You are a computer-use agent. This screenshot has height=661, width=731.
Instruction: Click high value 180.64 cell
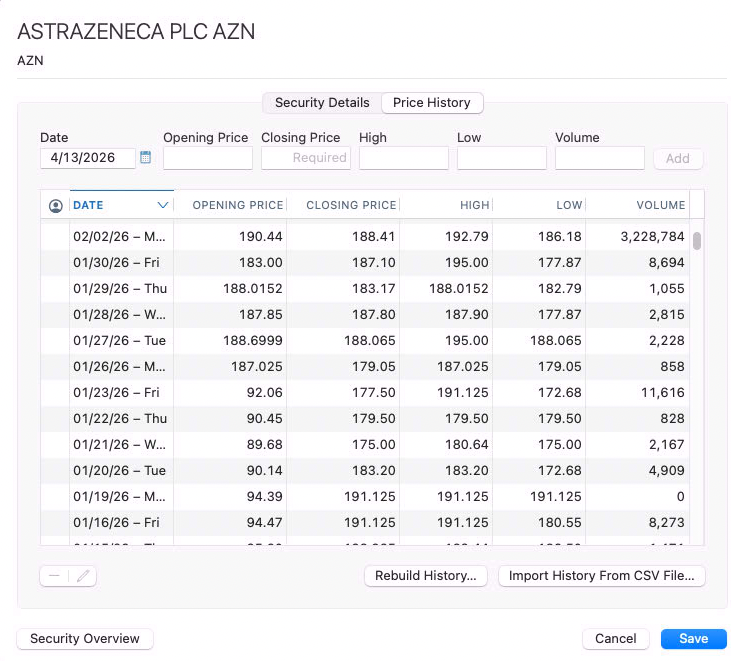point(467,445)
